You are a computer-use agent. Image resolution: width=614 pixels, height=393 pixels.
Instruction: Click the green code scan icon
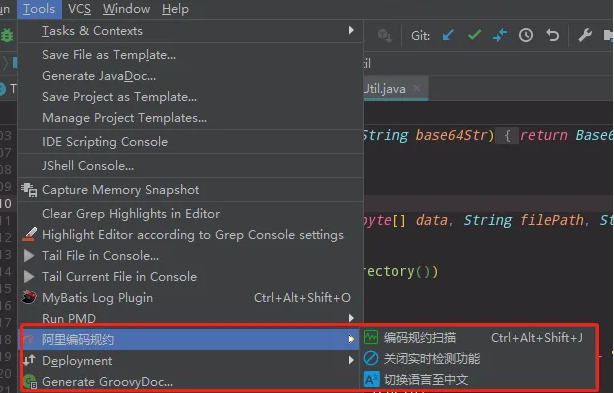(x=370, y=337)
